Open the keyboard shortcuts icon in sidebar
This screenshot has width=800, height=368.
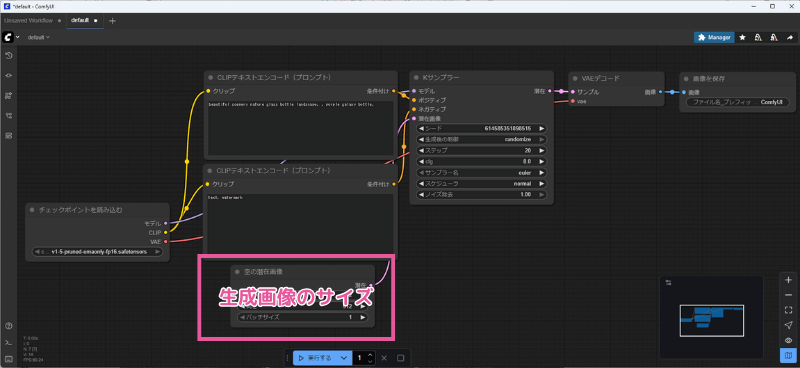point(8,358)
